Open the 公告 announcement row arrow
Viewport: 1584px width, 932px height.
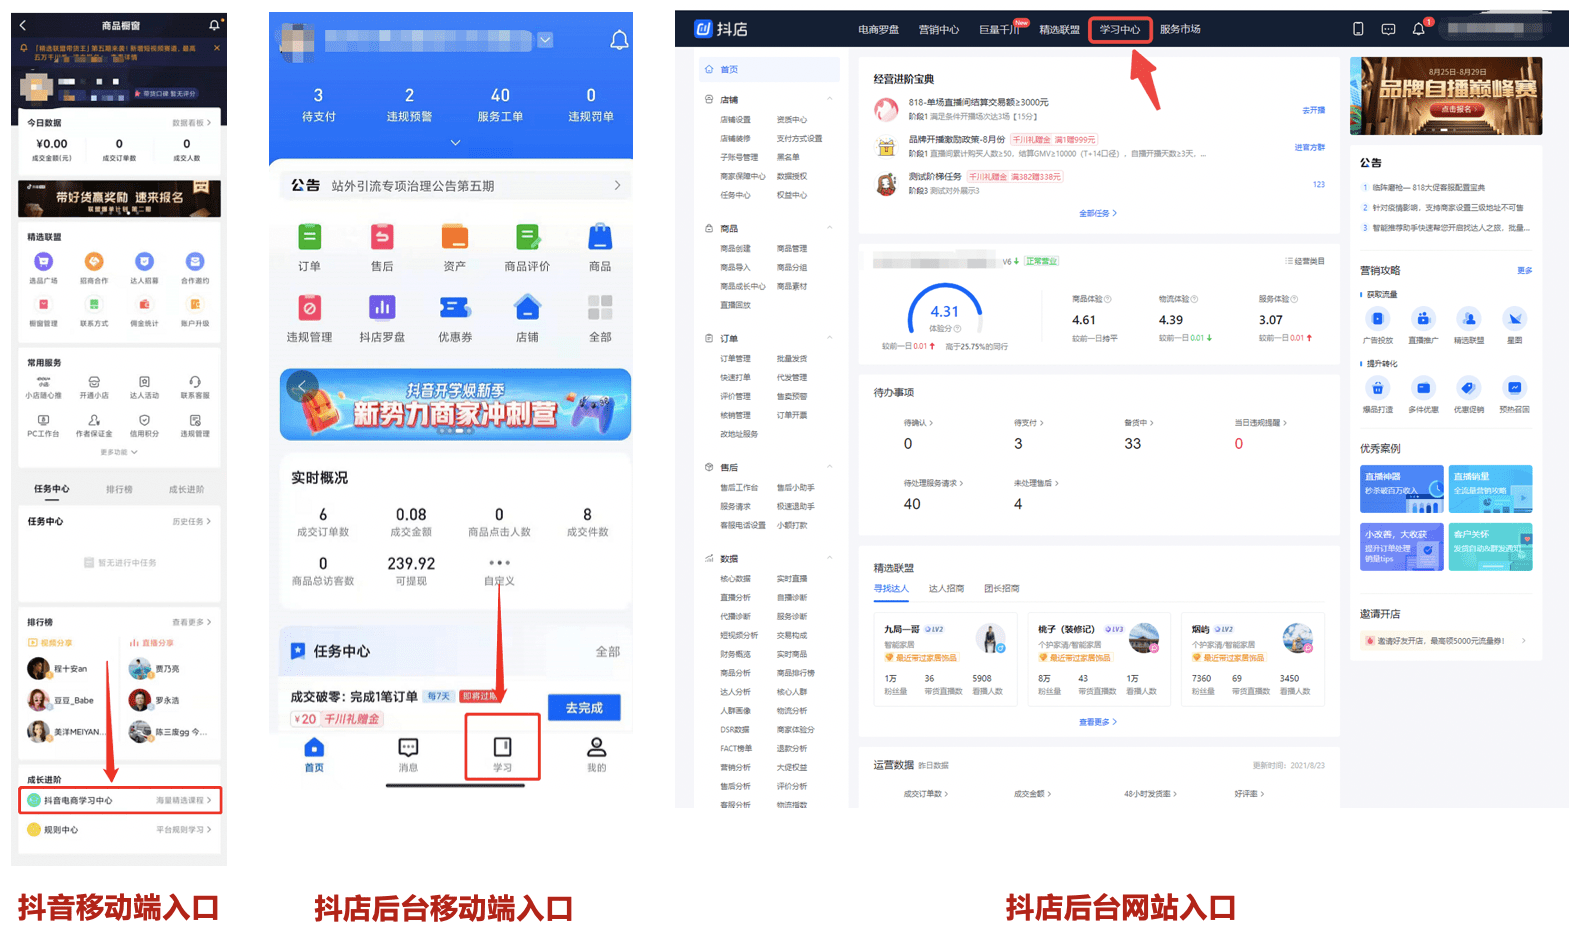coord(617,185)
